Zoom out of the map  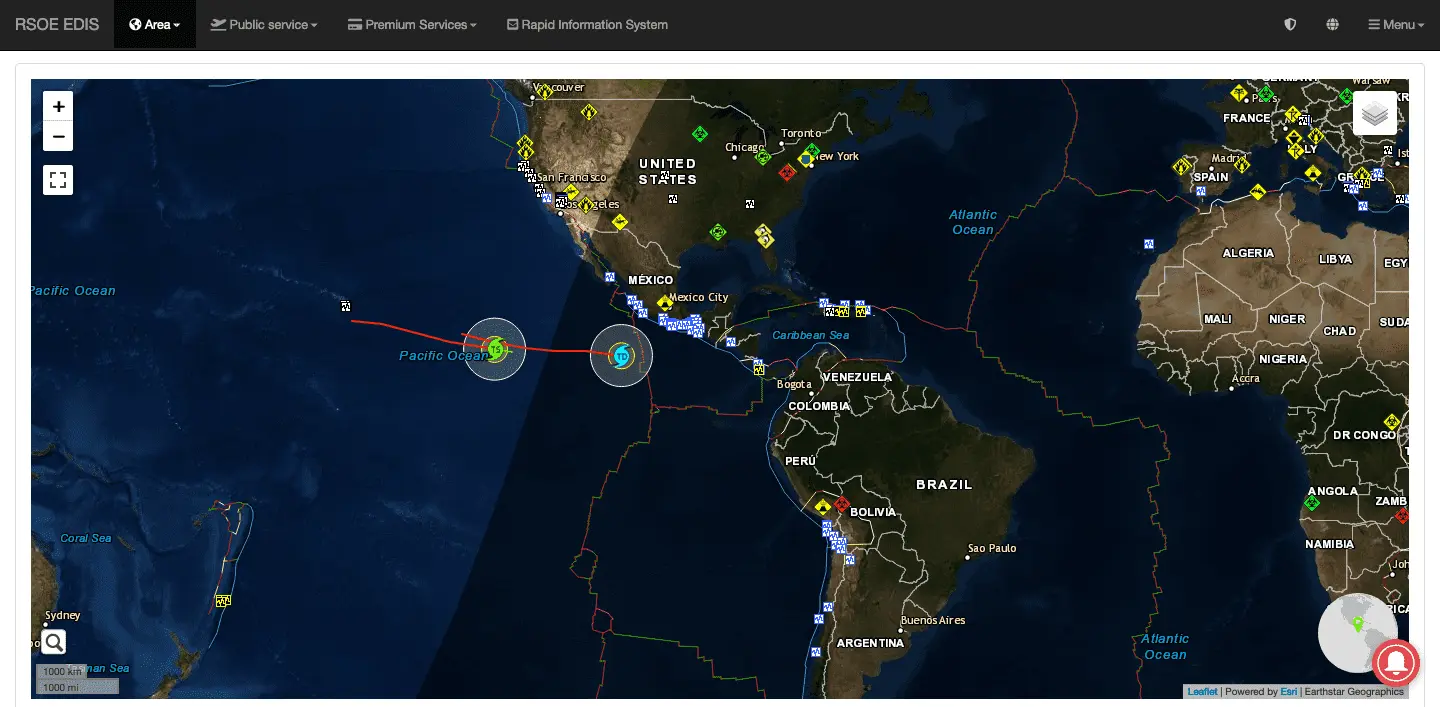pyautogui.click(x=58, y=137)
